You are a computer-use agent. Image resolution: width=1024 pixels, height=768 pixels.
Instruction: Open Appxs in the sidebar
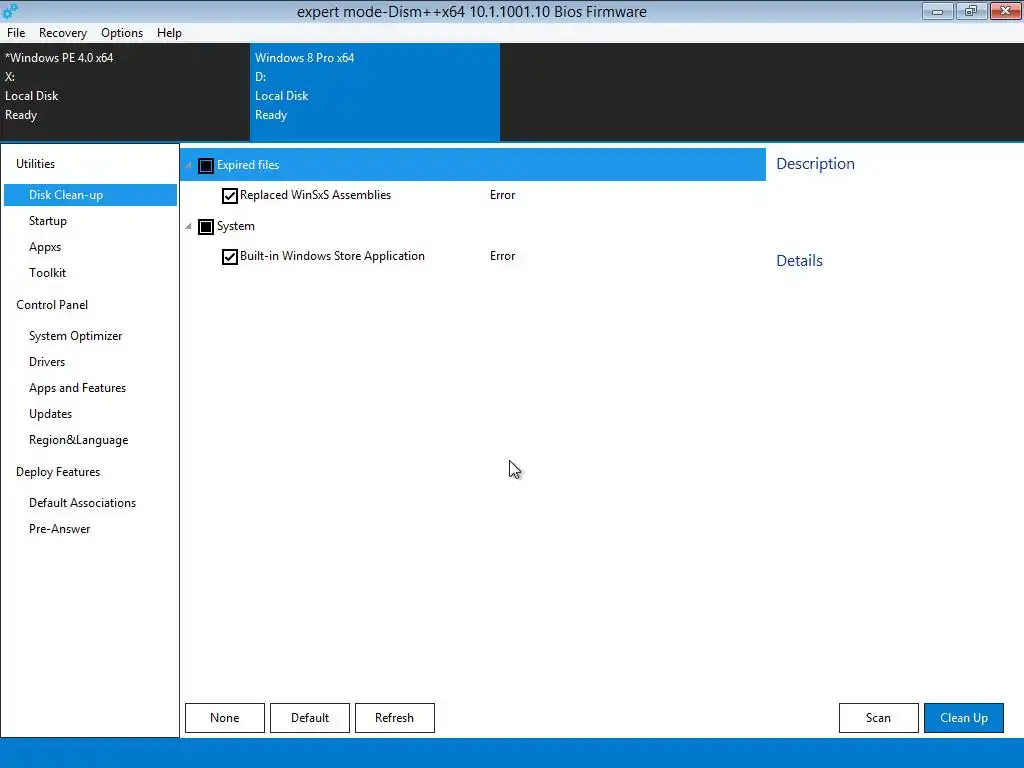click(x=45, y=247)
